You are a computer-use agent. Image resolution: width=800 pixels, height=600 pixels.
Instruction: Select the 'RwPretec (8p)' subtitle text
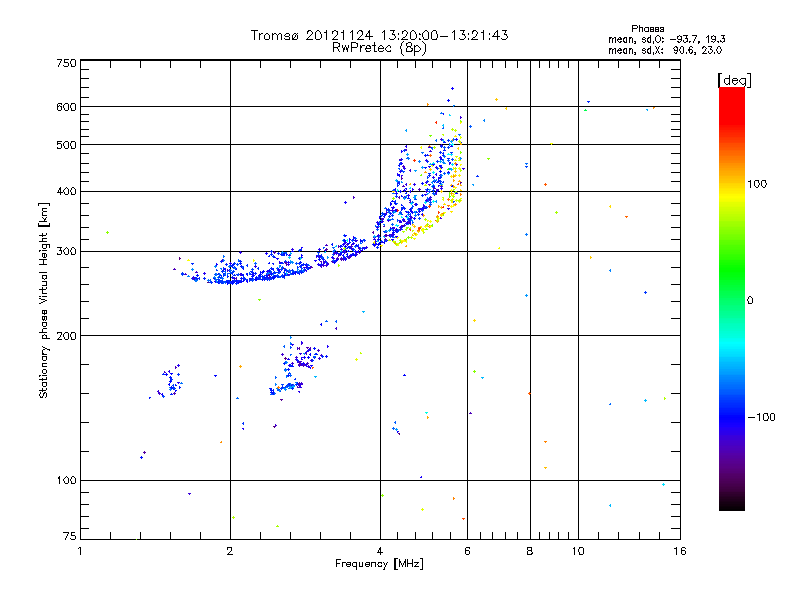pos(379,48)
